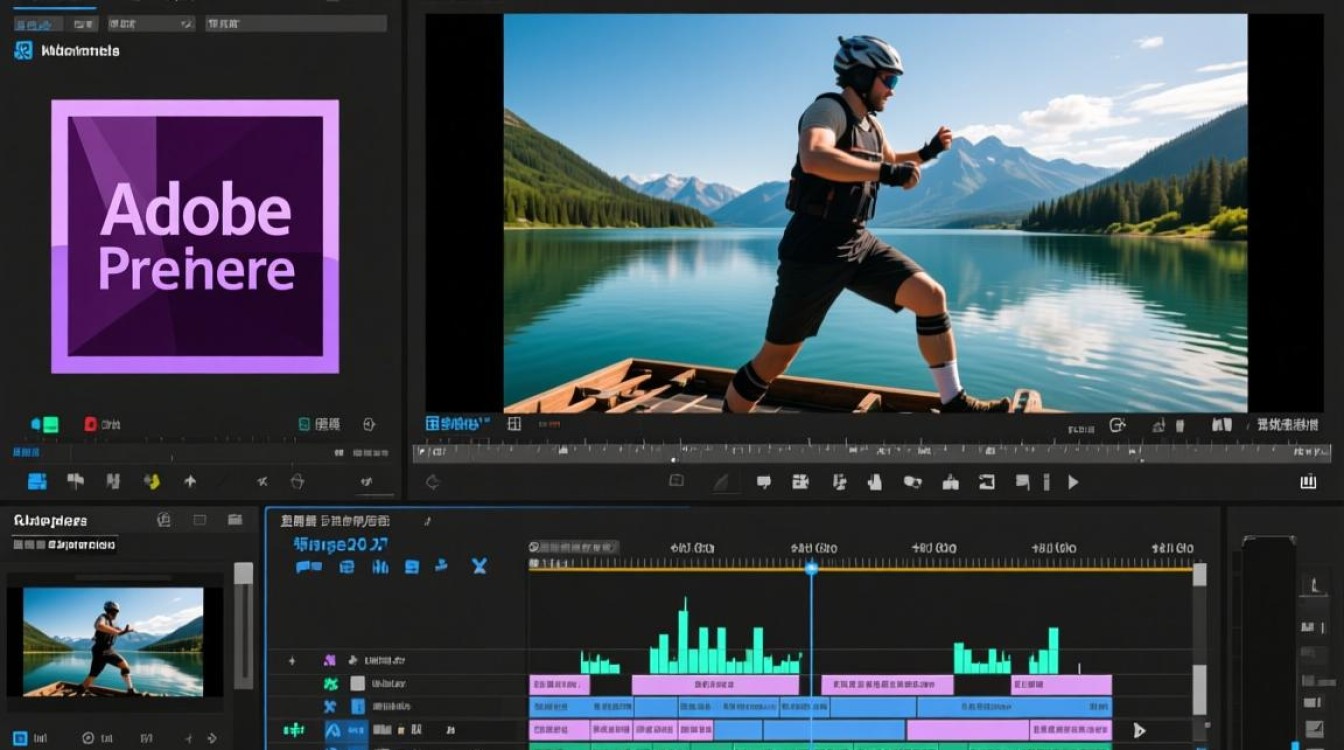The image size is (1344, 750).
Task: Click the blue timeline timecode display
Action: pyautogui.click(x=341, y=545)
